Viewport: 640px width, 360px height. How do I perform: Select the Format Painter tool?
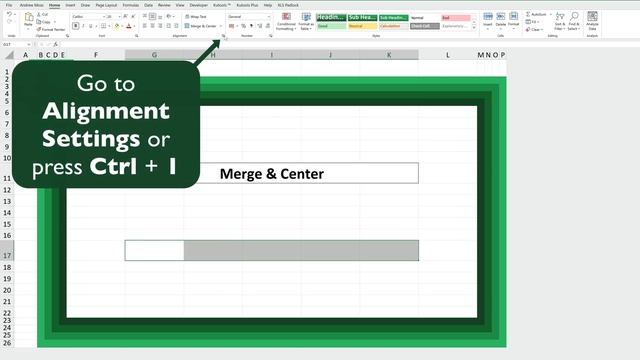coord(51,29)
